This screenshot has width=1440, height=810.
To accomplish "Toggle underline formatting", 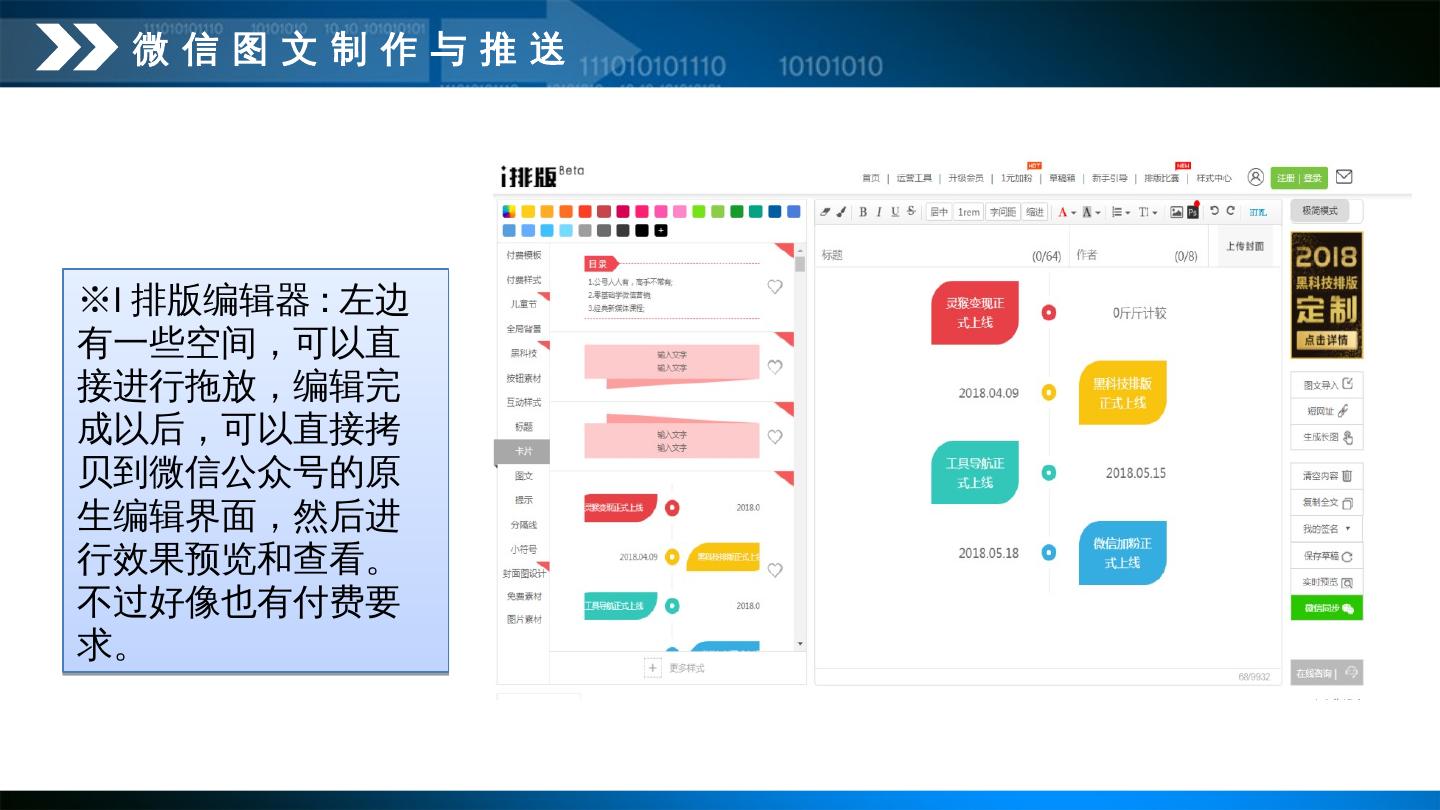I will [895, 212].
